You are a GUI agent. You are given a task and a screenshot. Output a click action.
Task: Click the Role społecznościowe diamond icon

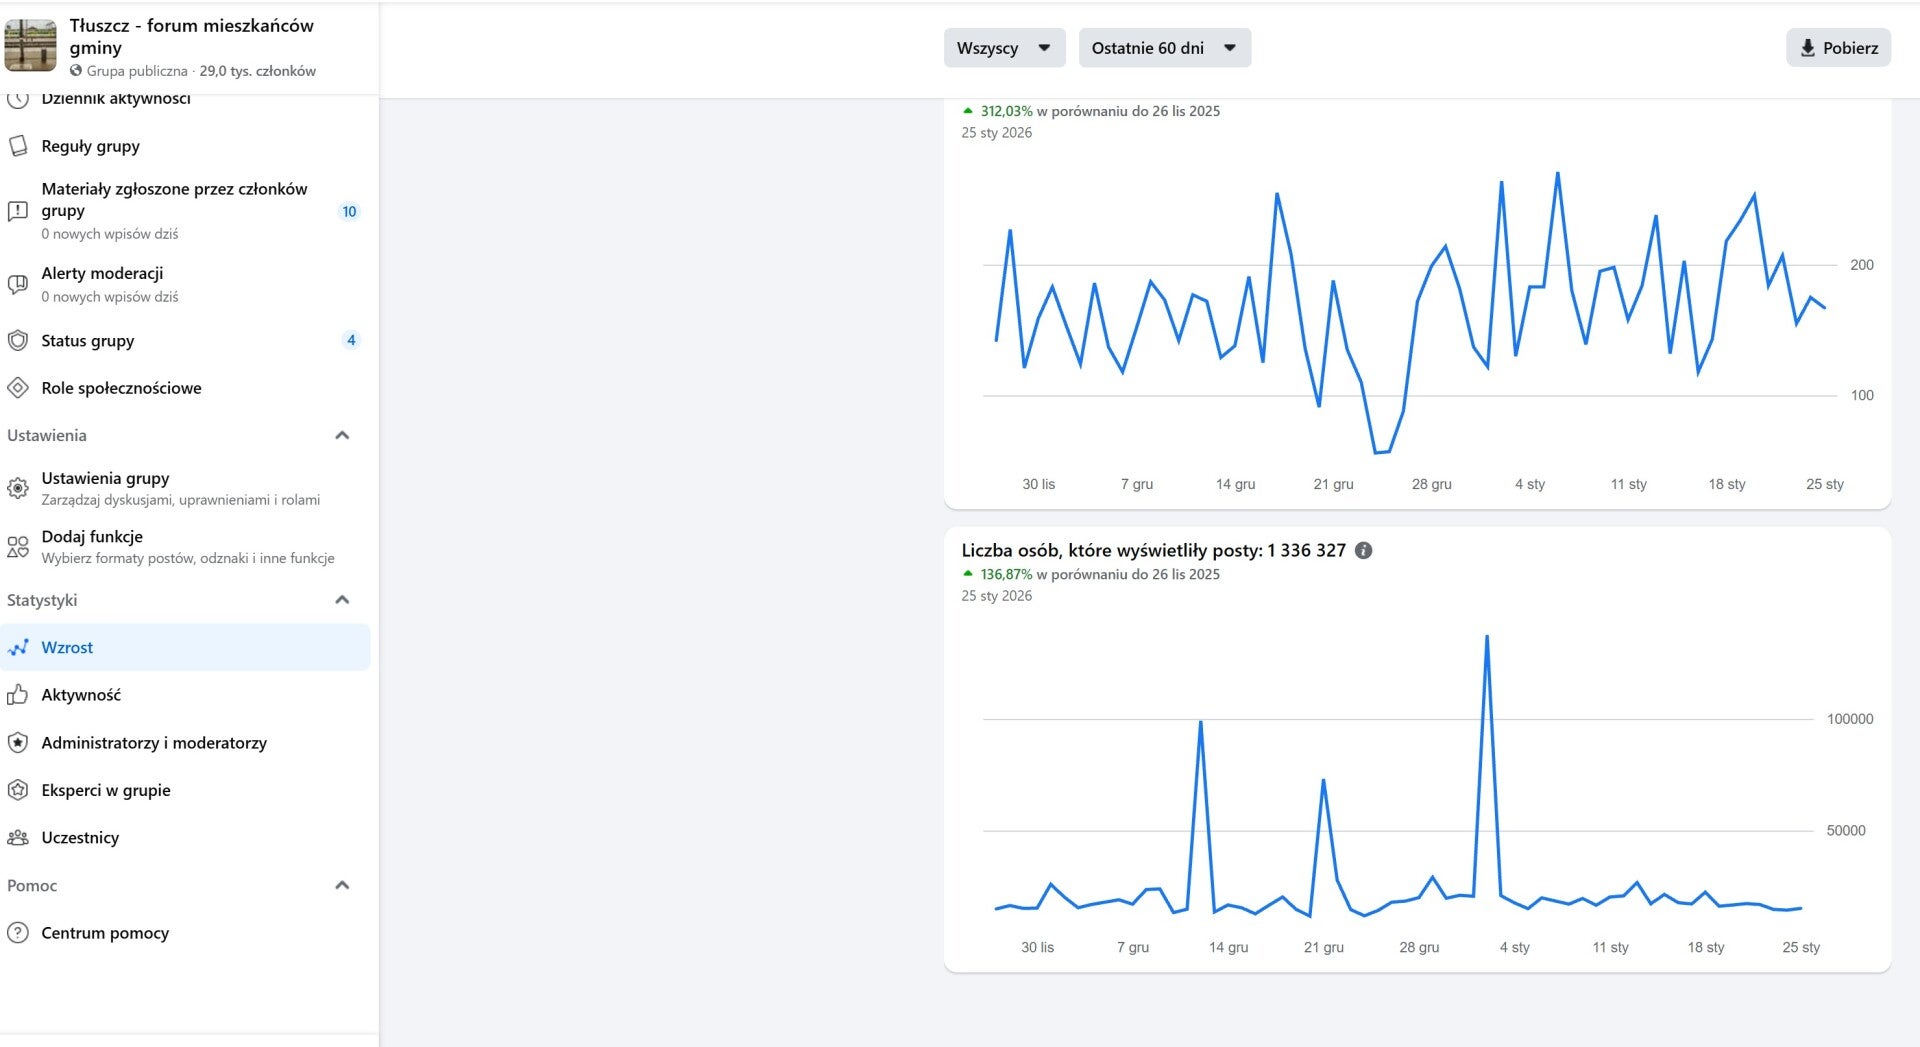[x=18, y=388]
